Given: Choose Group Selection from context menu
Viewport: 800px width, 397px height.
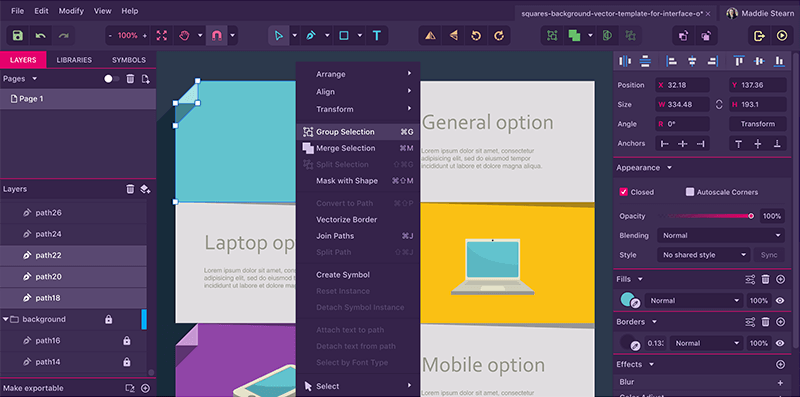Looking at the screenshot, I should 358,132.
